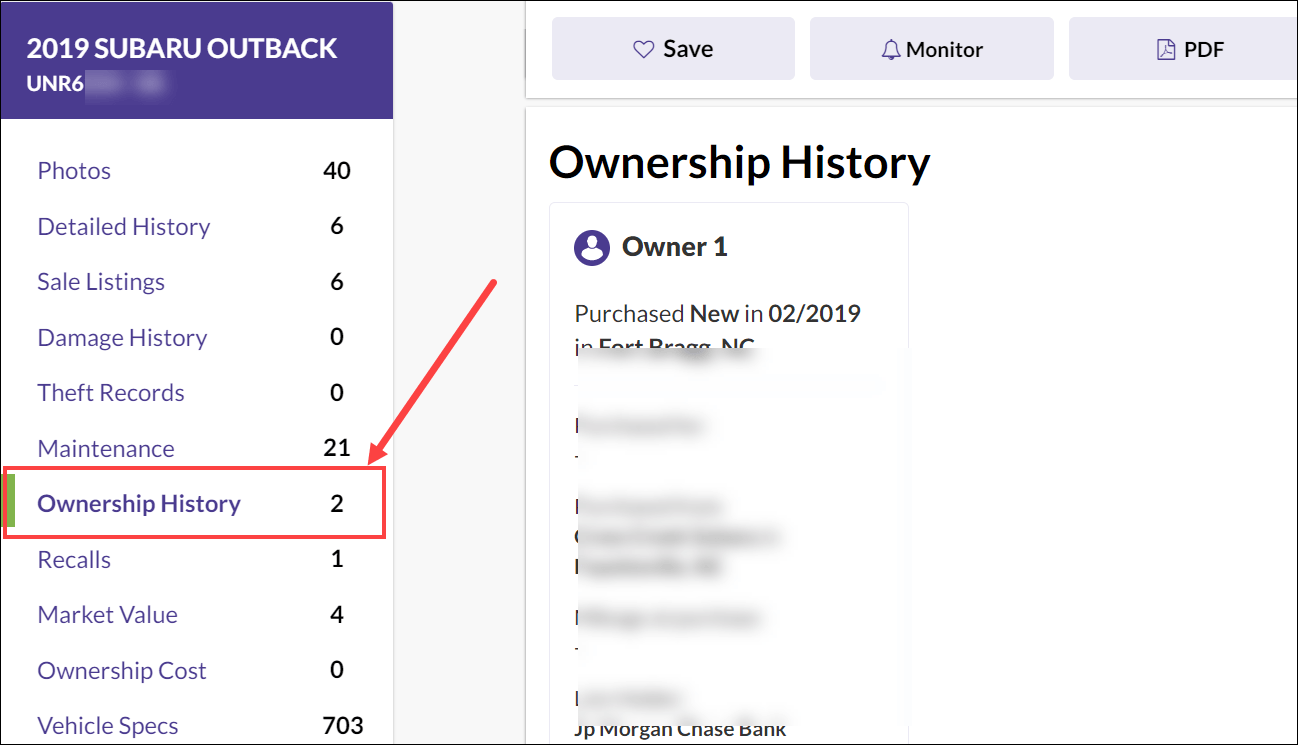Click the bell icon next to Monitor

[891, 48]
